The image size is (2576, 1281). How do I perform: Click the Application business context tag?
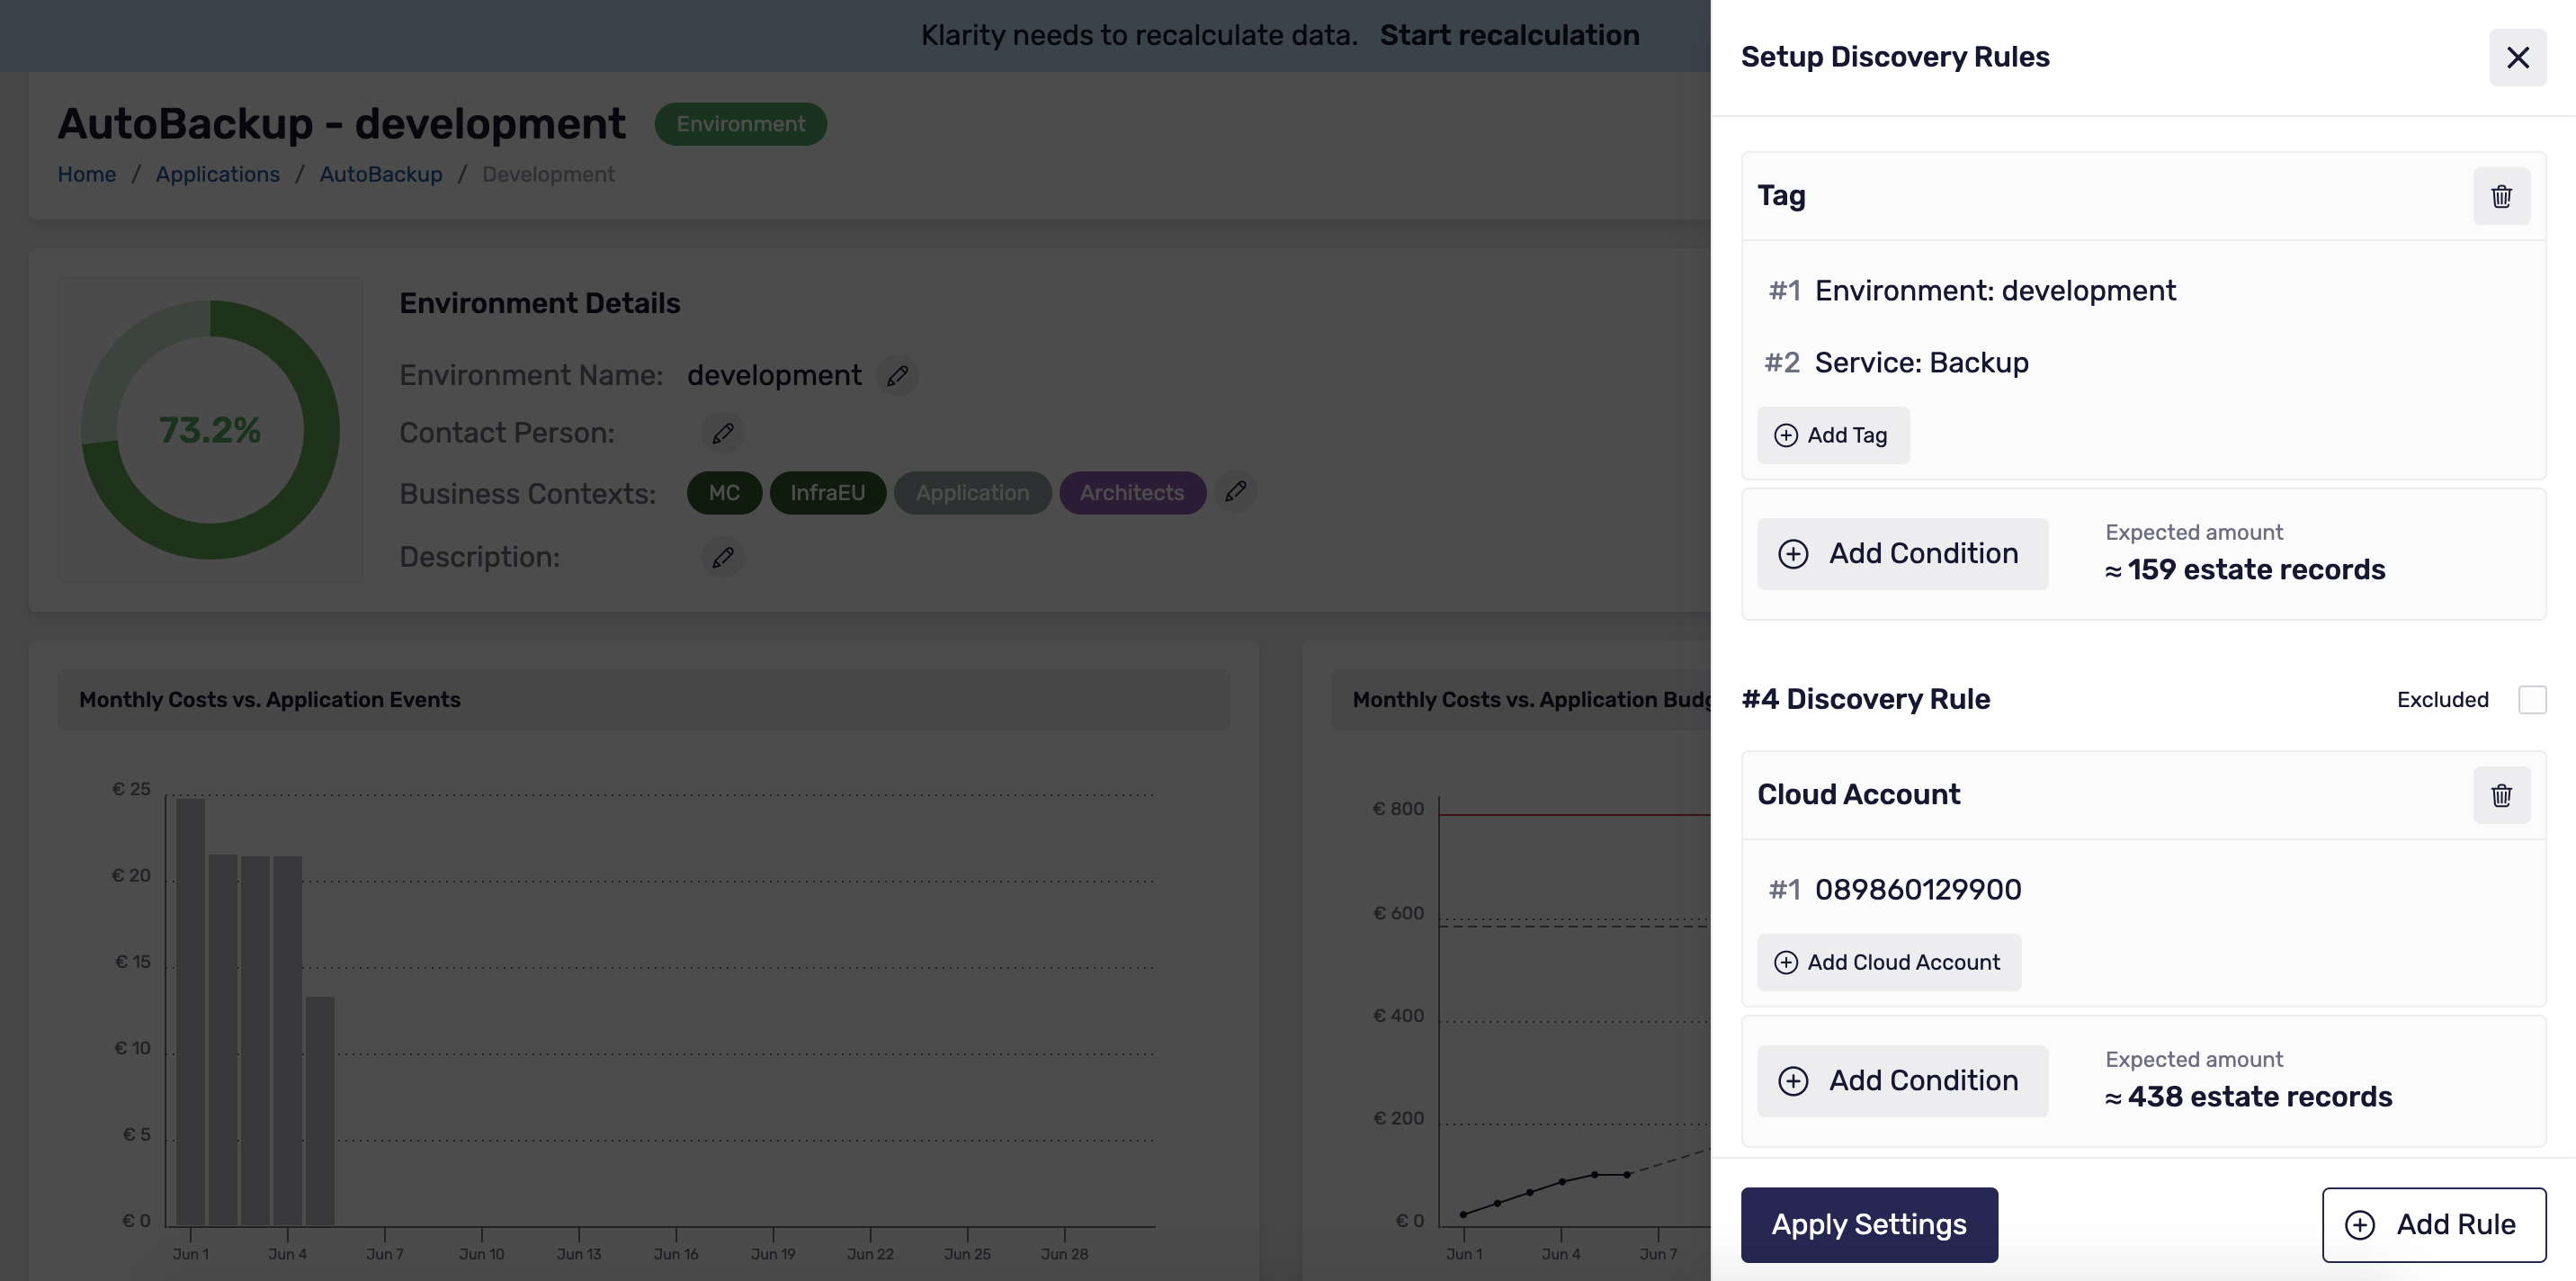[x=972, y=493]
